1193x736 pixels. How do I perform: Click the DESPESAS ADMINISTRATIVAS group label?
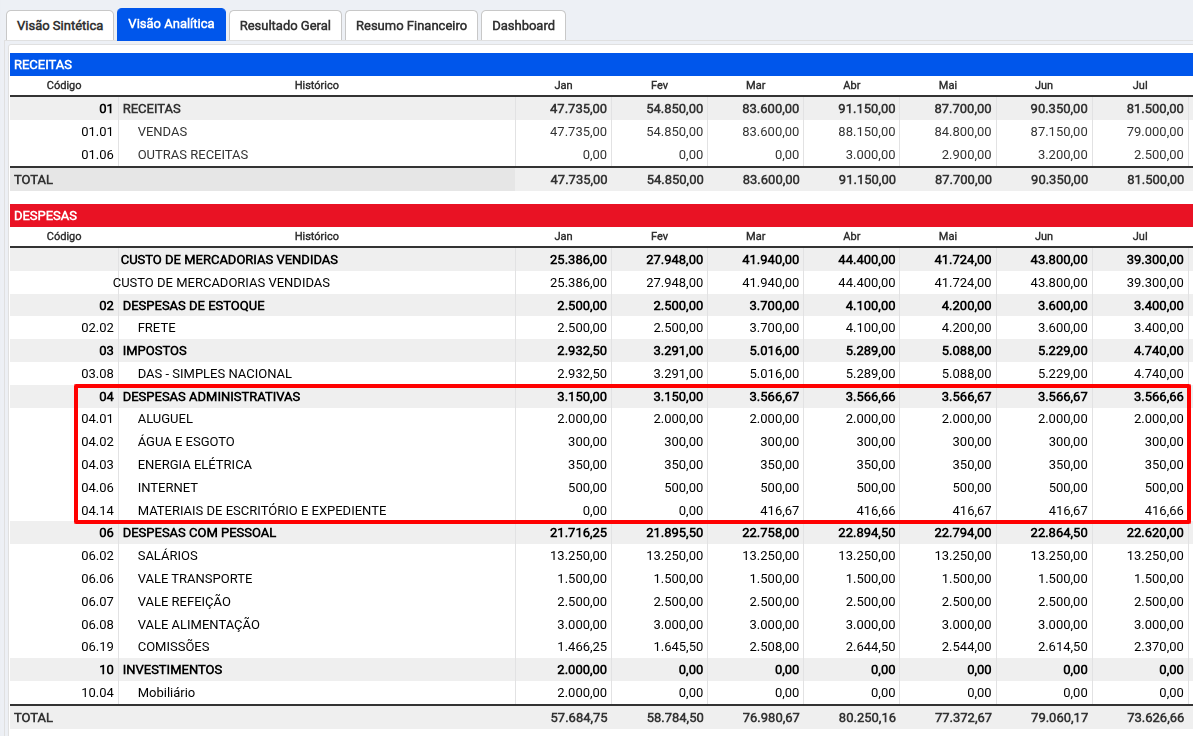tap(211, 397)
